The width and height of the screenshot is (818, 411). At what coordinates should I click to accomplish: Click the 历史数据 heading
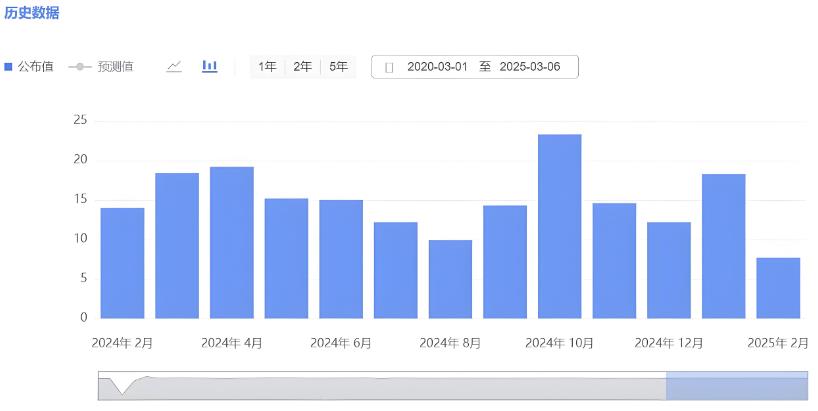pyautogui.click(x=32, y=13)
